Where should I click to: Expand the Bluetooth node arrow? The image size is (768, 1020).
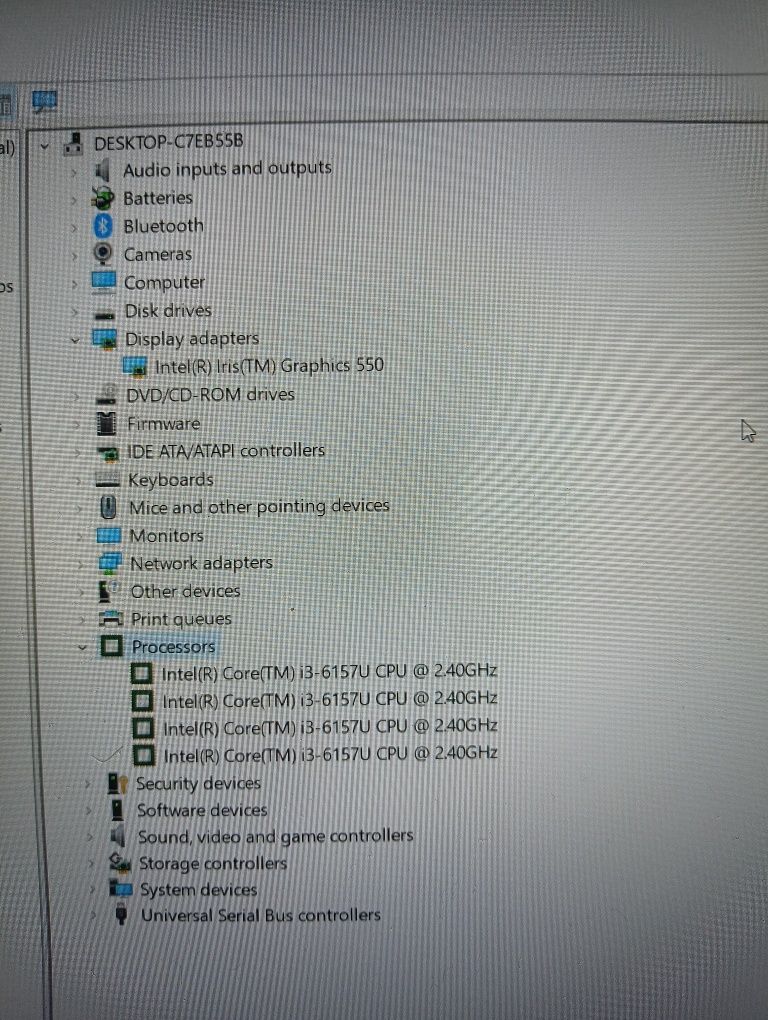[x=74, y=228]
